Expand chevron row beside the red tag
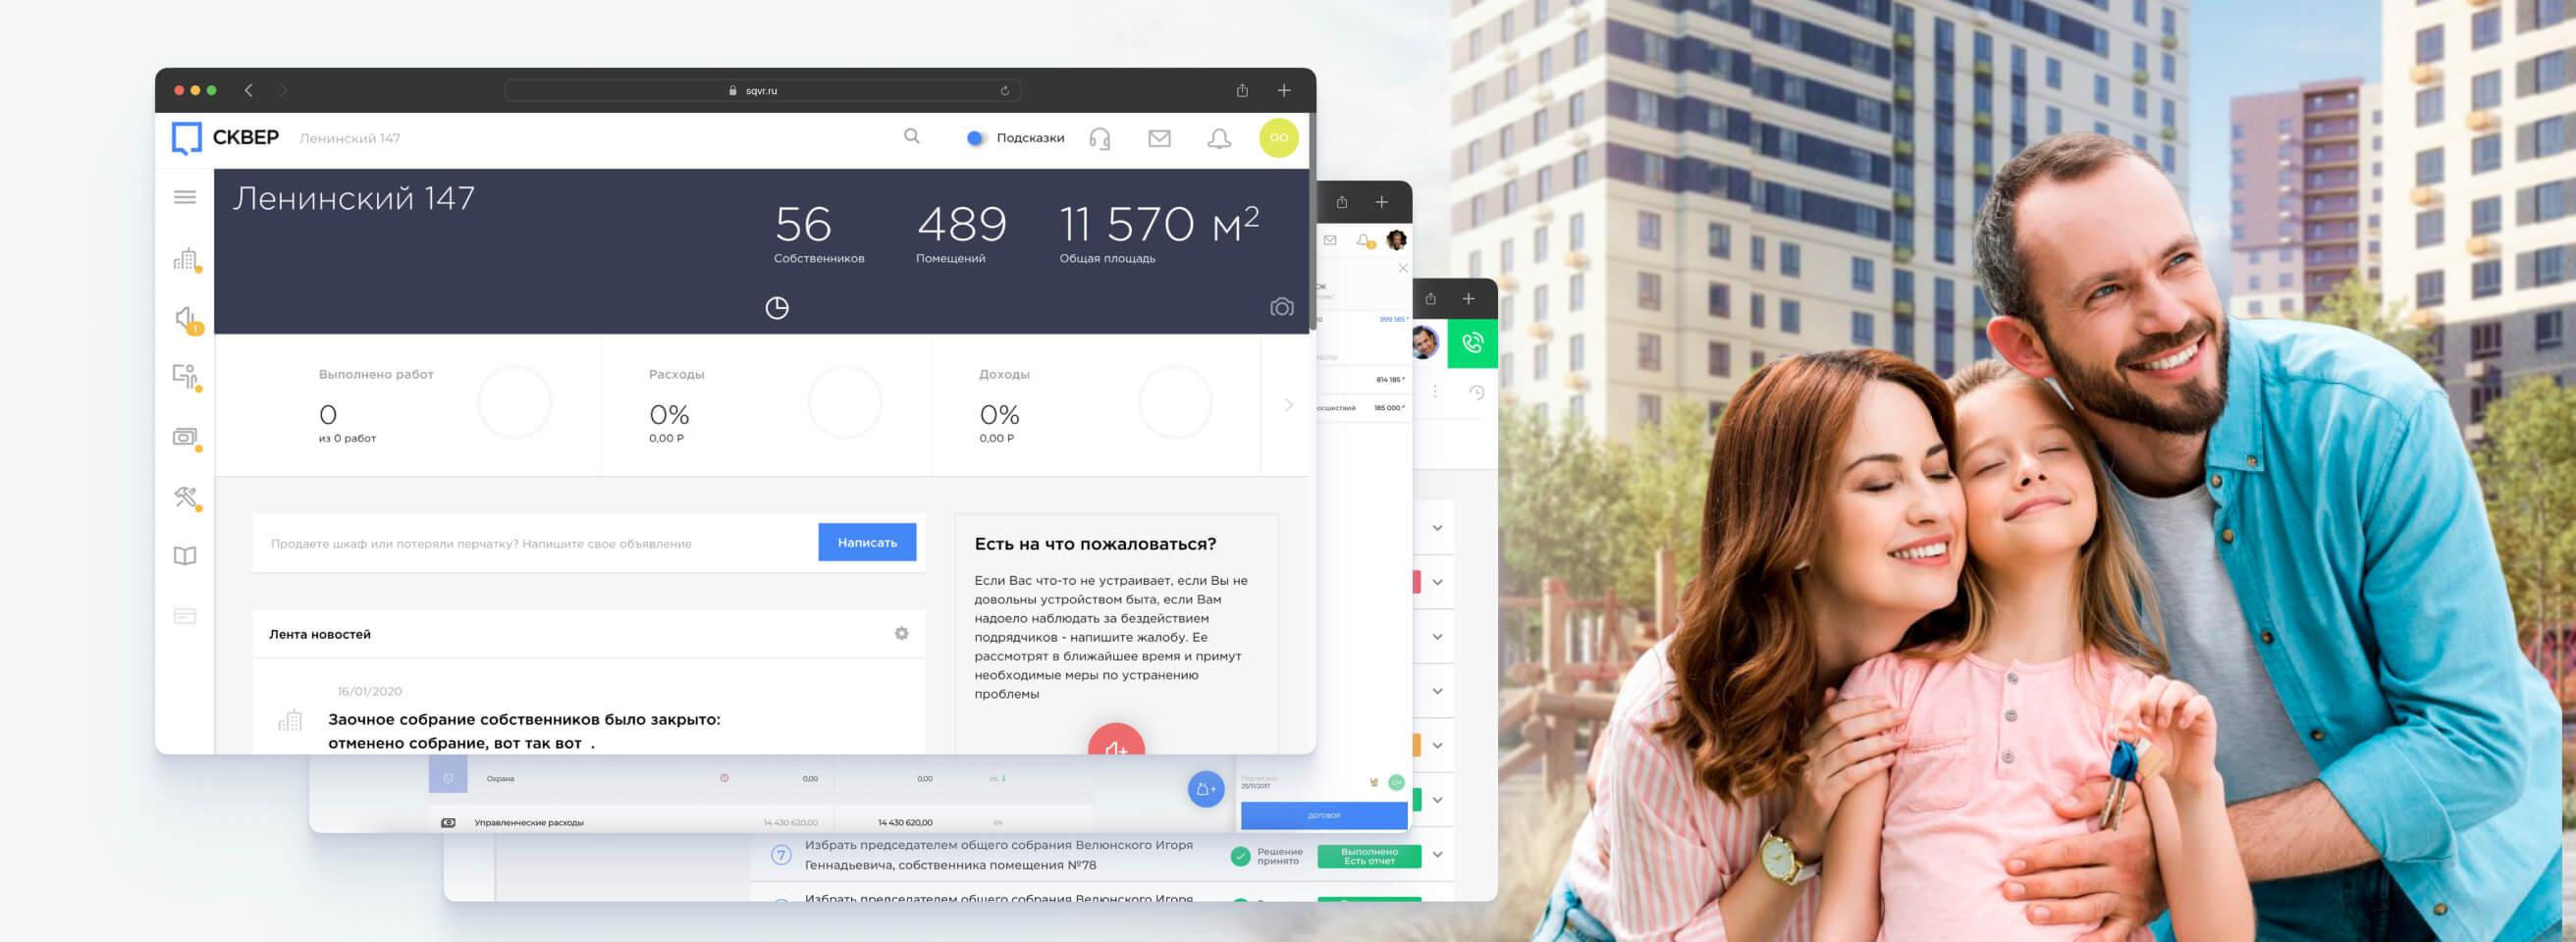Screen dimensions: 2576x942 (x=1437, y=582)
